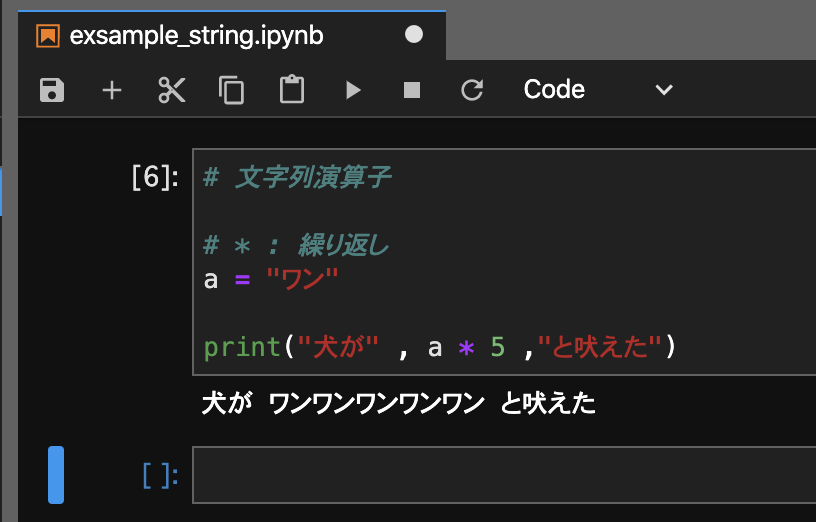Click the string "ワン" in the code

pyautogui.click(x=302, y=279)
